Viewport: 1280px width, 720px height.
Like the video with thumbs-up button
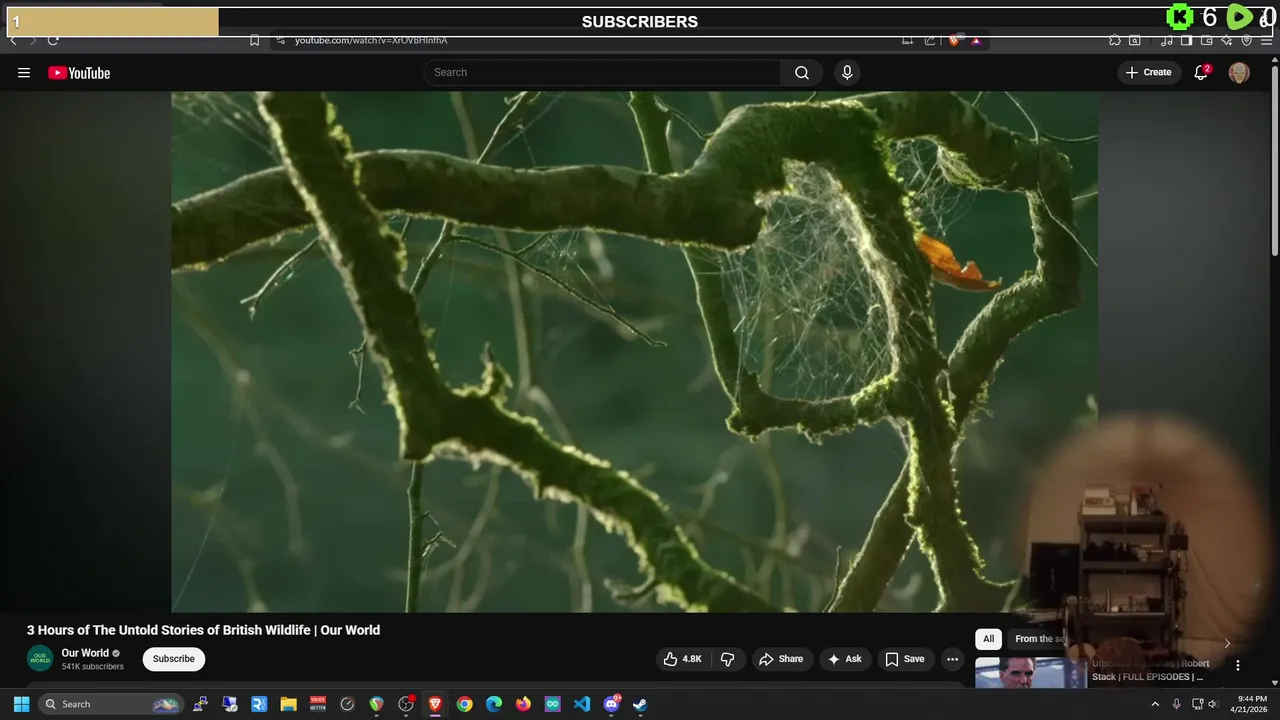pyautogui.click(x=683, y=659)
